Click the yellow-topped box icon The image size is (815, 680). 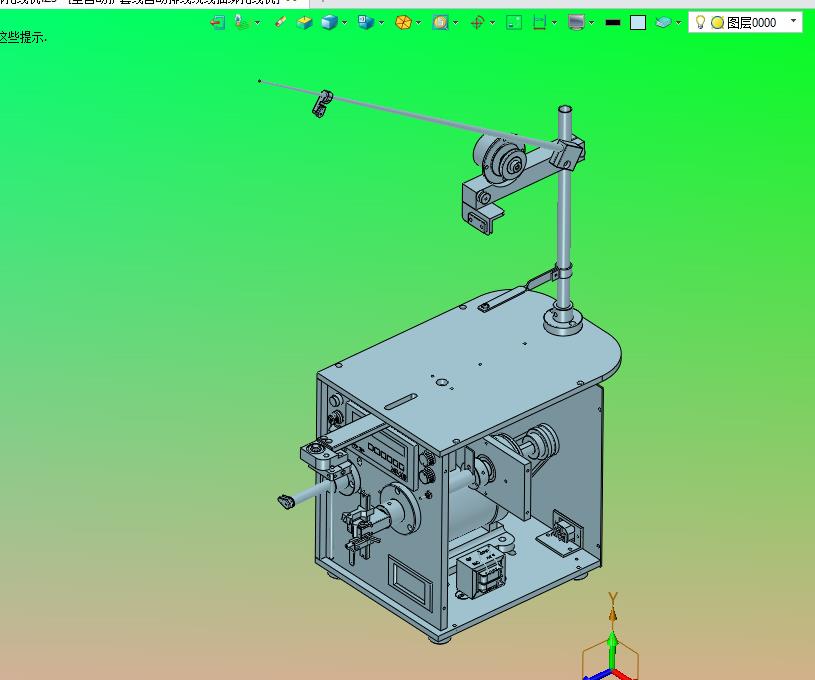tap(305, 22)
